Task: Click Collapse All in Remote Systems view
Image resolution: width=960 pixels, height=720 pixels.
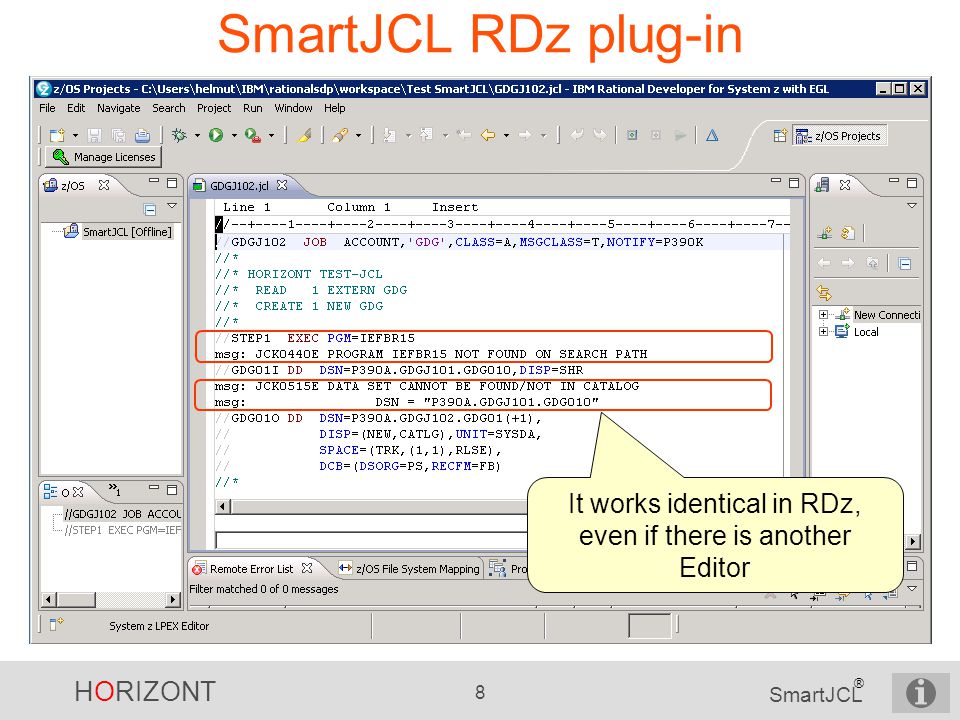Action: (905, 264)
